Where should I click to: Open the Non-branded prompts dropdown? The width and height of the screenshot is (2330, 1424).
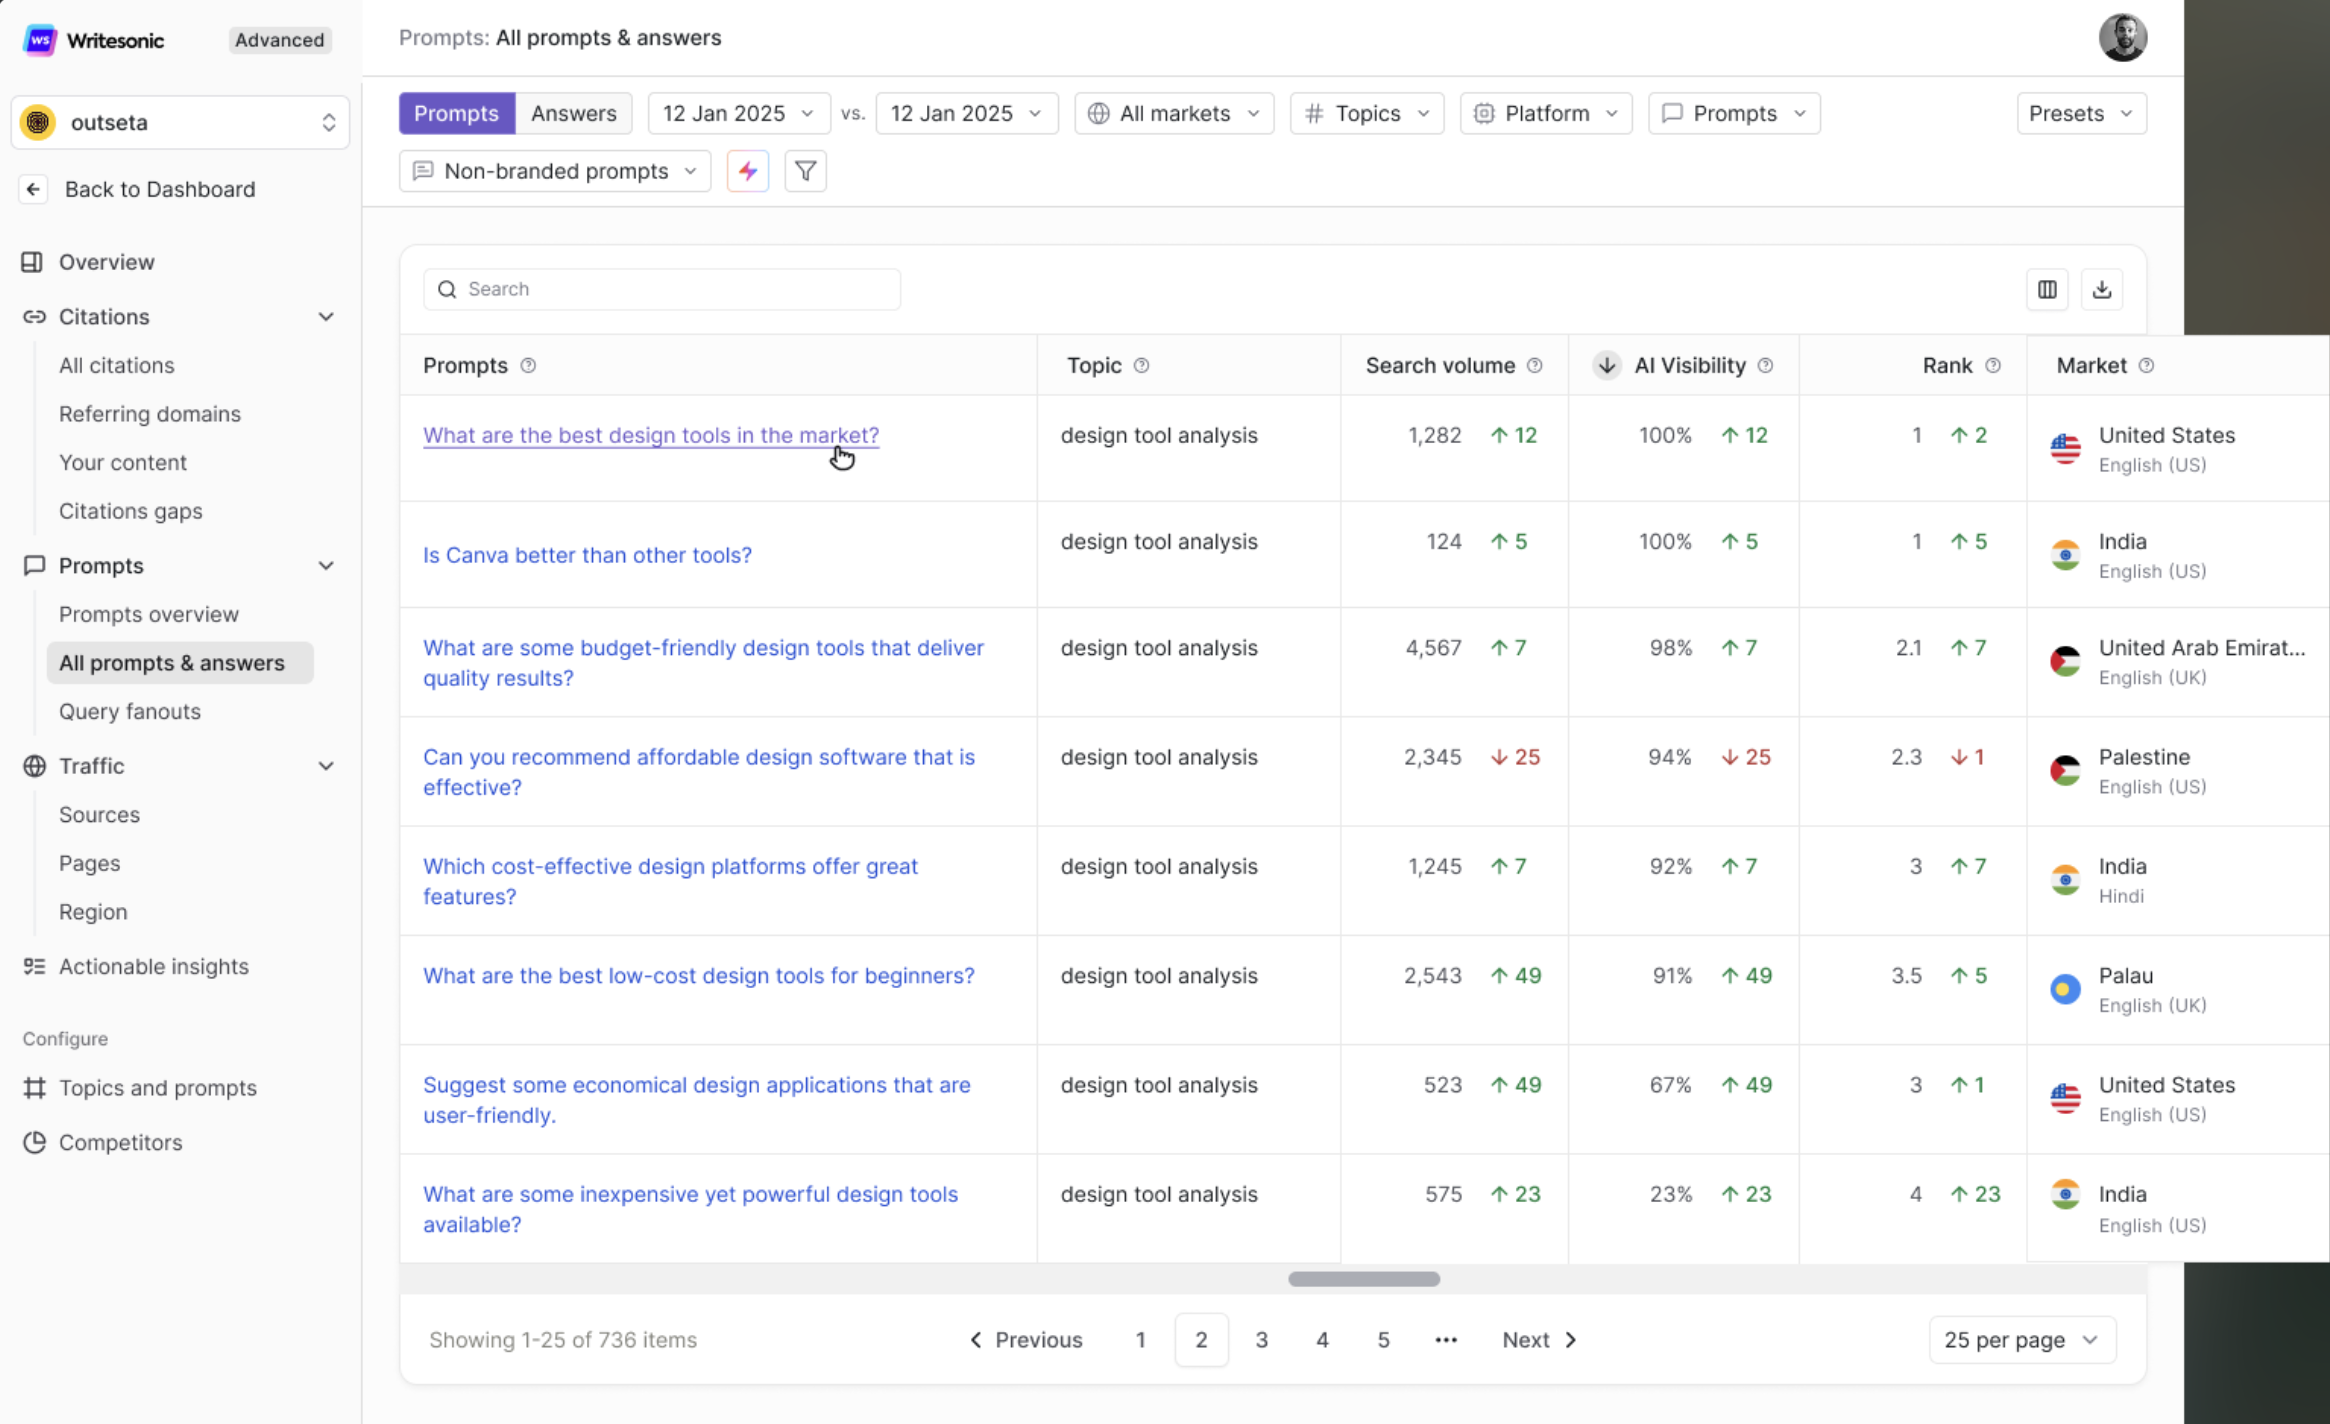pyautogui.click(x=555, y=171)
